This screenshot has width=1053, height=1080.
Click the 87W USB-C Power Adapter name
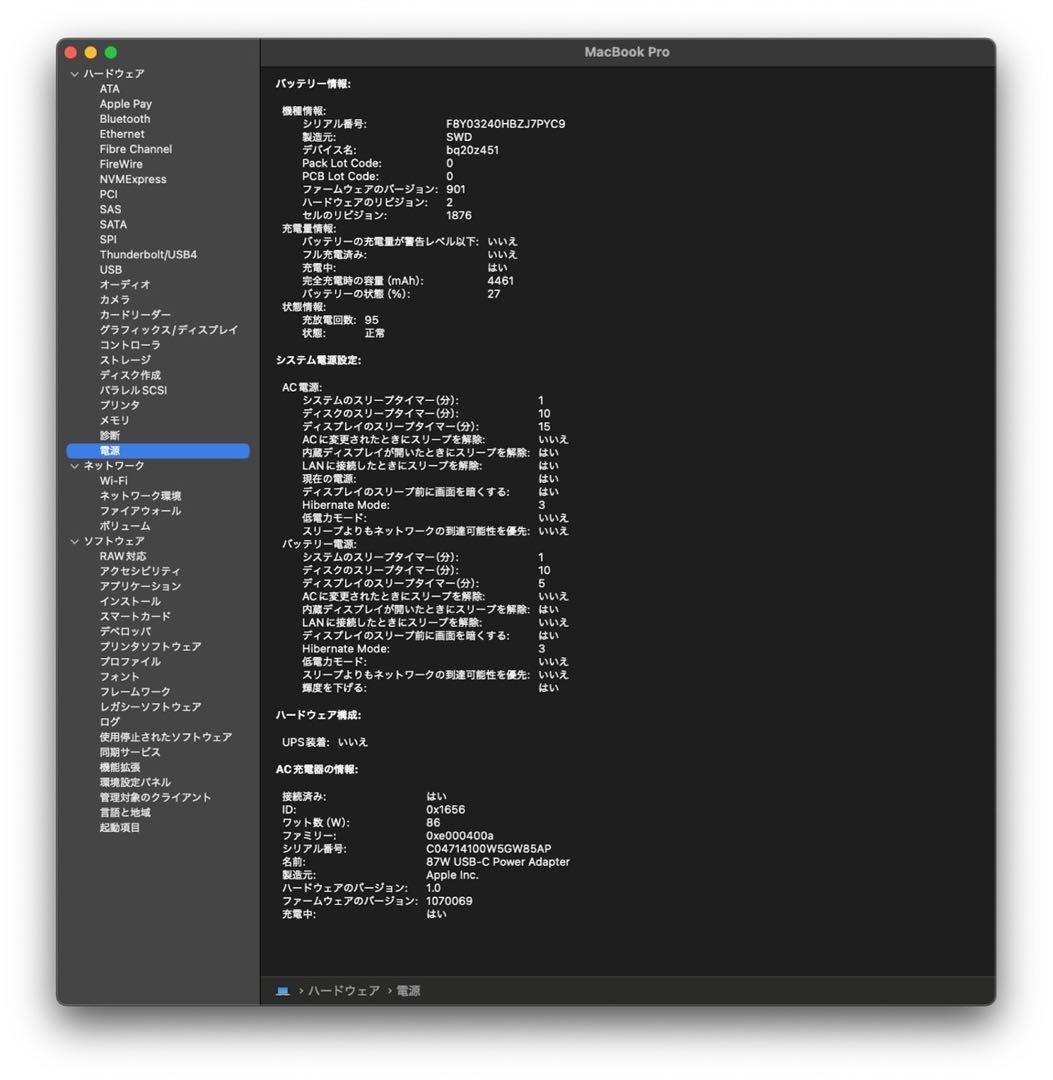(x=498, y=862)
